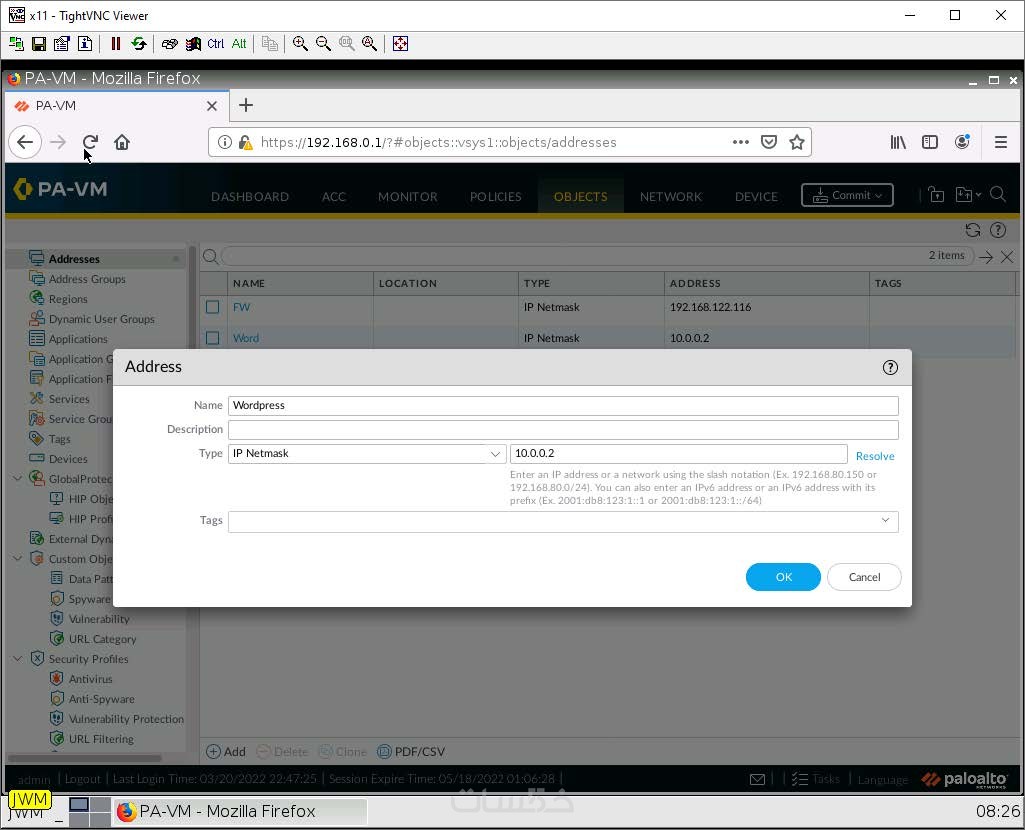Close the PA-VM browser tab
The width and height of the screenshot is (1025, 830).
212,106
